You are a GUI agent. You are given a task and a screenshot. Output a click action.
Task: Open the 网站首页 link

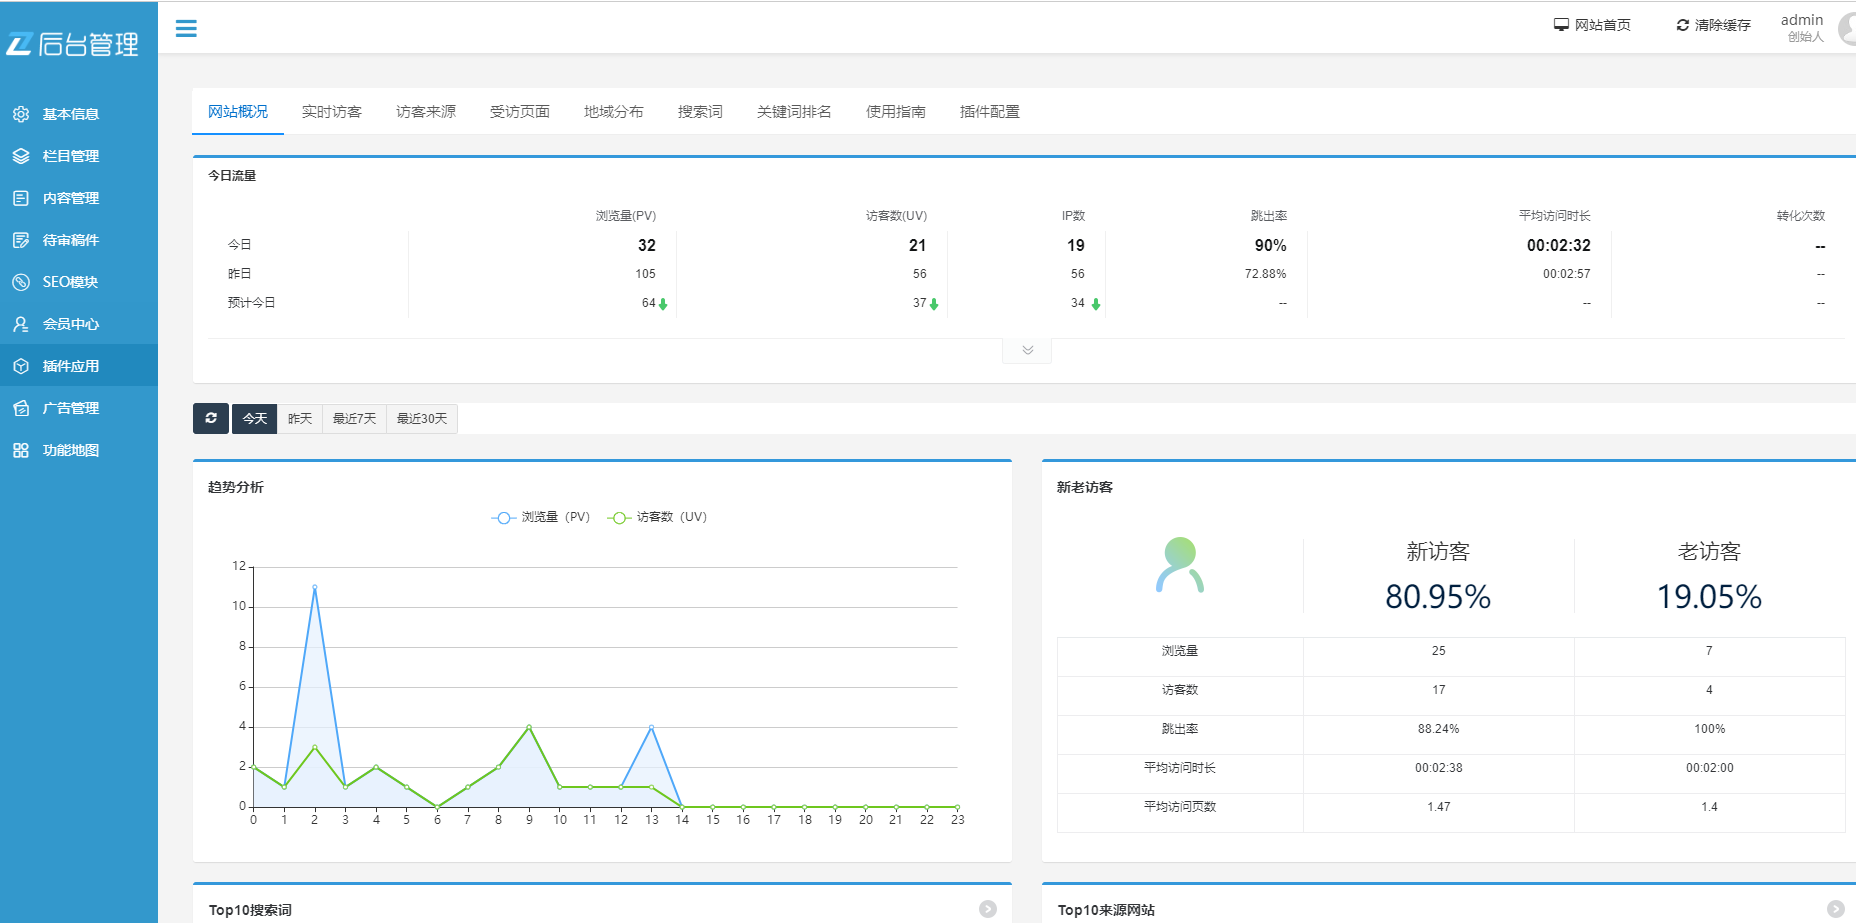point(1592,25)
